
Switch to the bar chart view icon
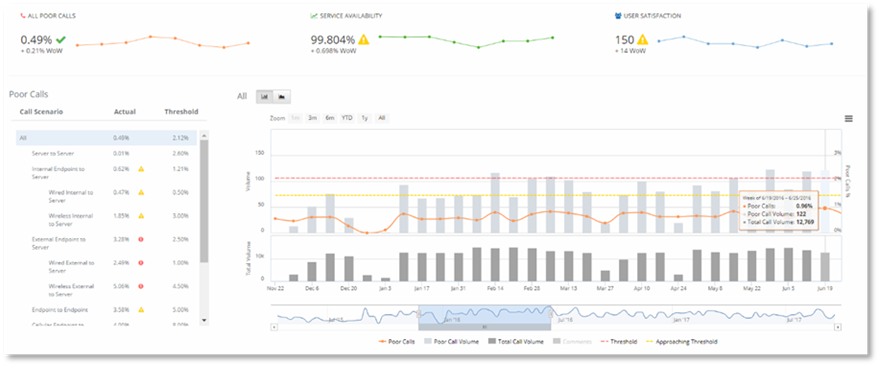tap(265, 96)
